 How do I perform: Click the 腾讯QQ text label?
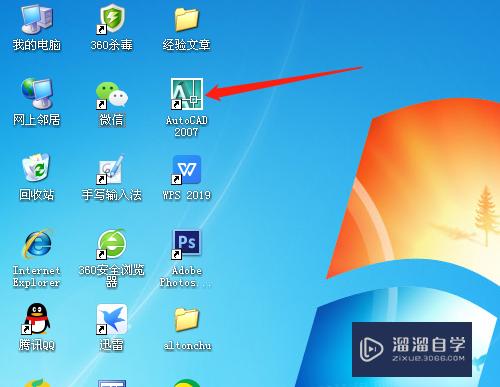(x=37, y=345)
